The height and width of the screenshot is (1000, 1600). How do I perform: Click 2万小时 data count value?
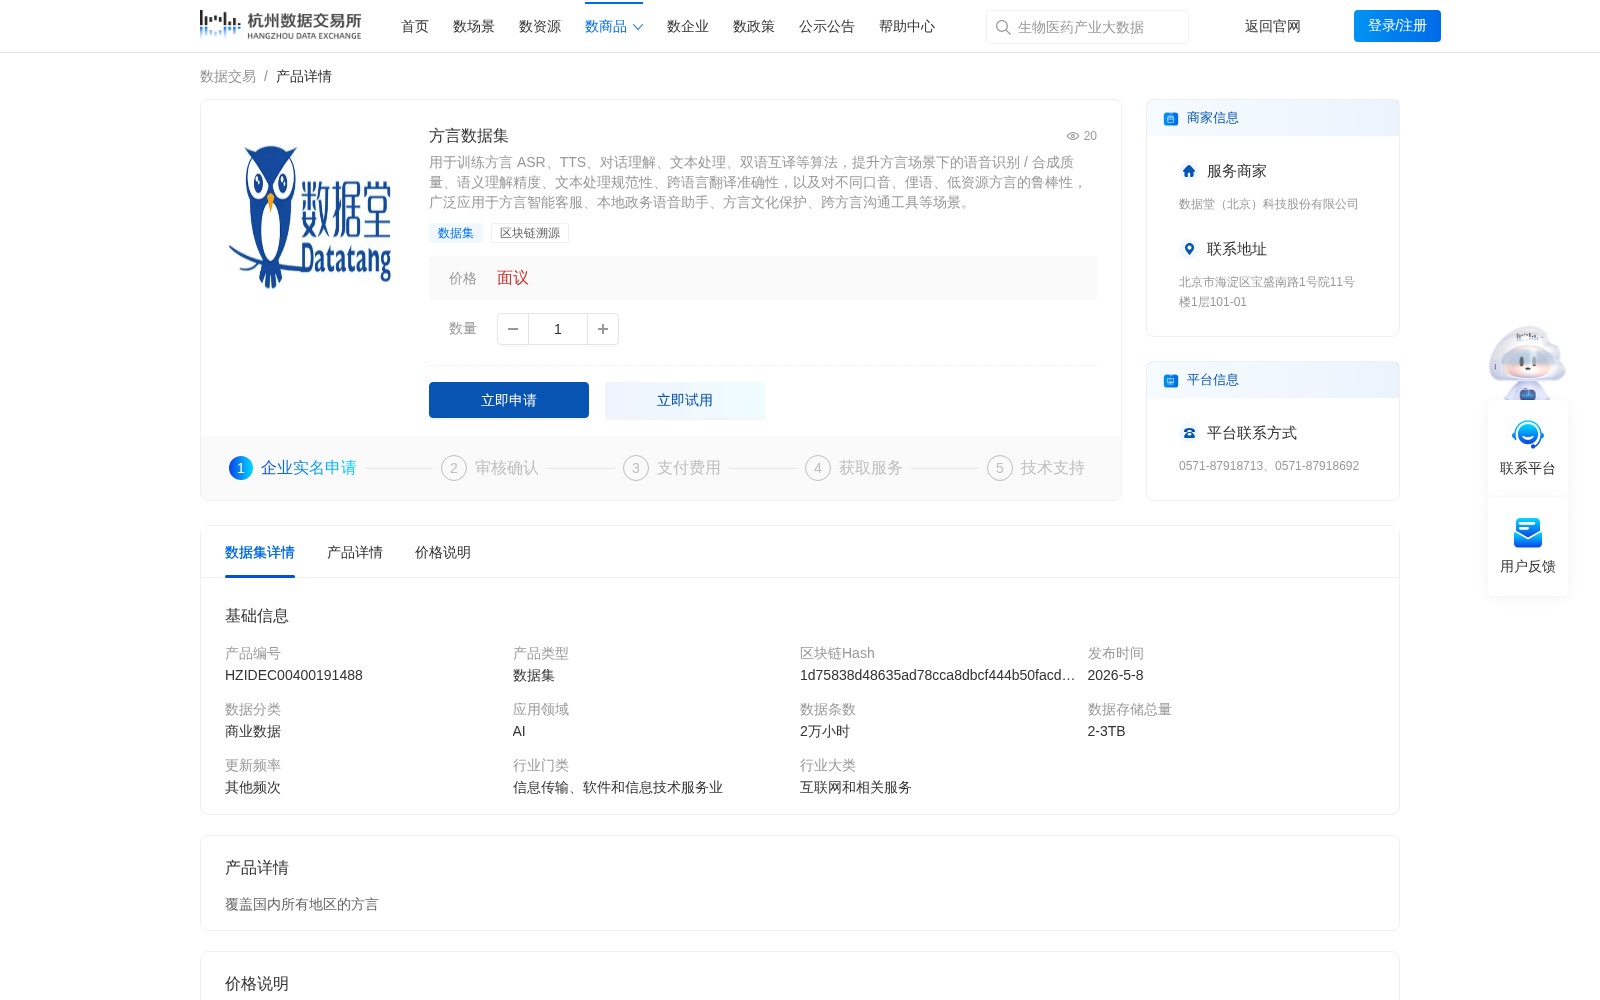(825, 732)
